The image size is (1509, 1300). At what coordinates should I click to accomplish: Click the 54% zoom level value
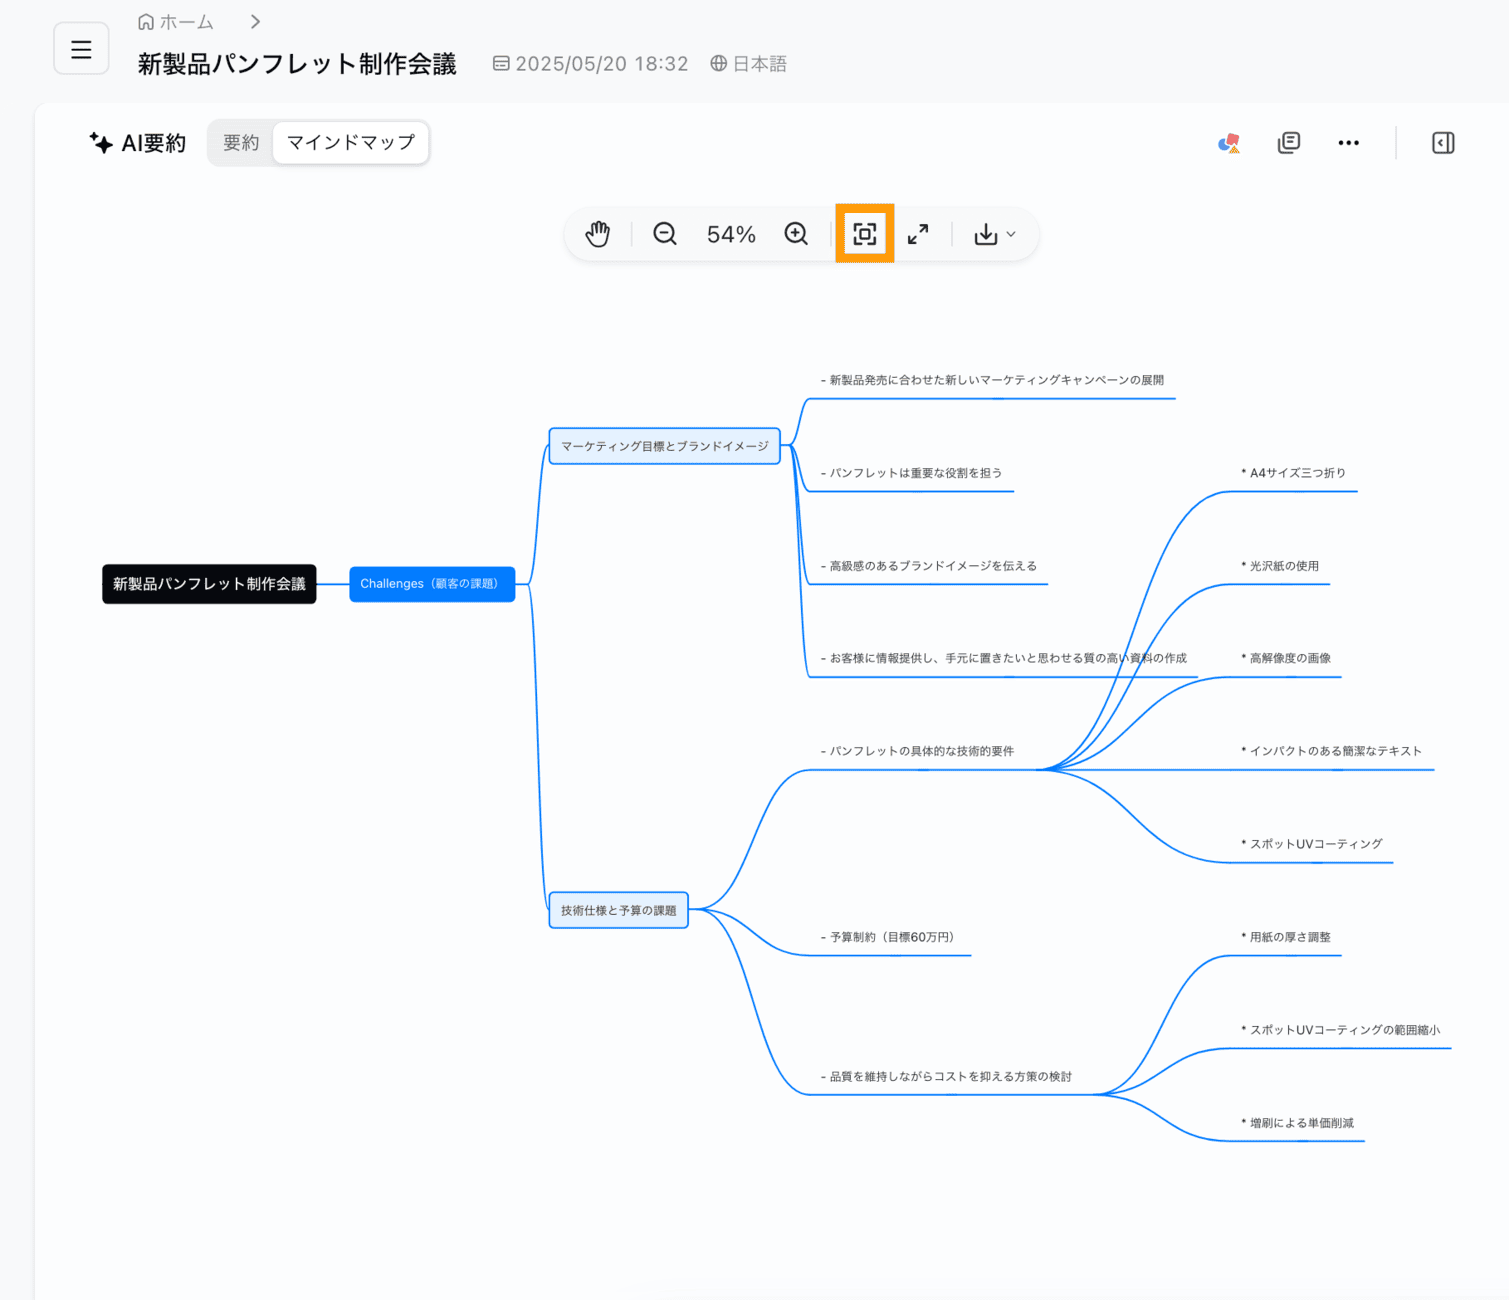point(731,234)
